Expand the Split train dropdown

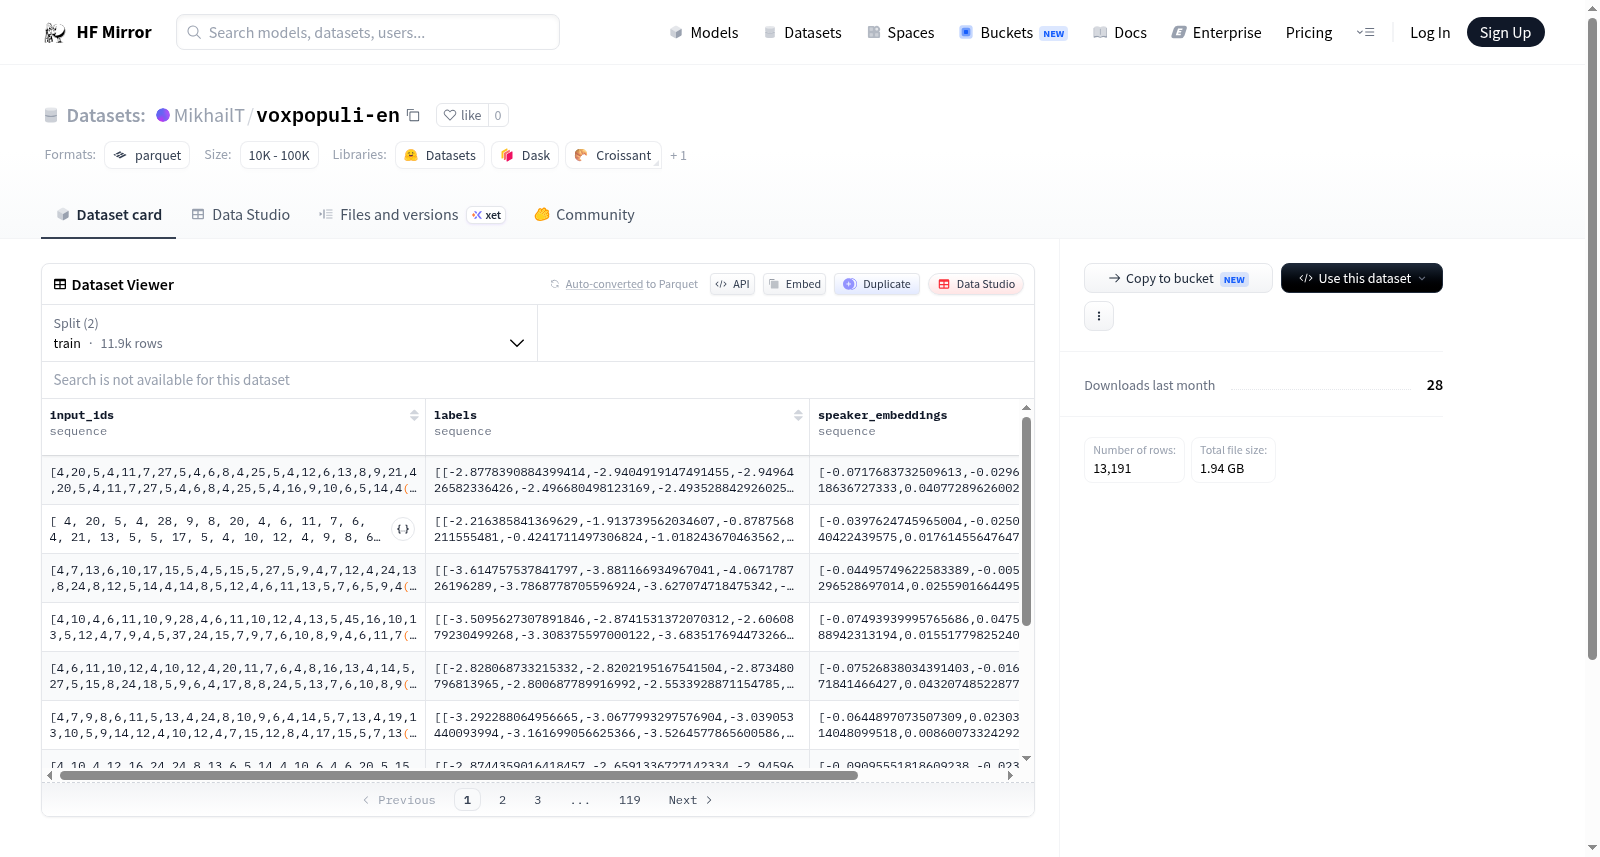[x=290, y=333]
